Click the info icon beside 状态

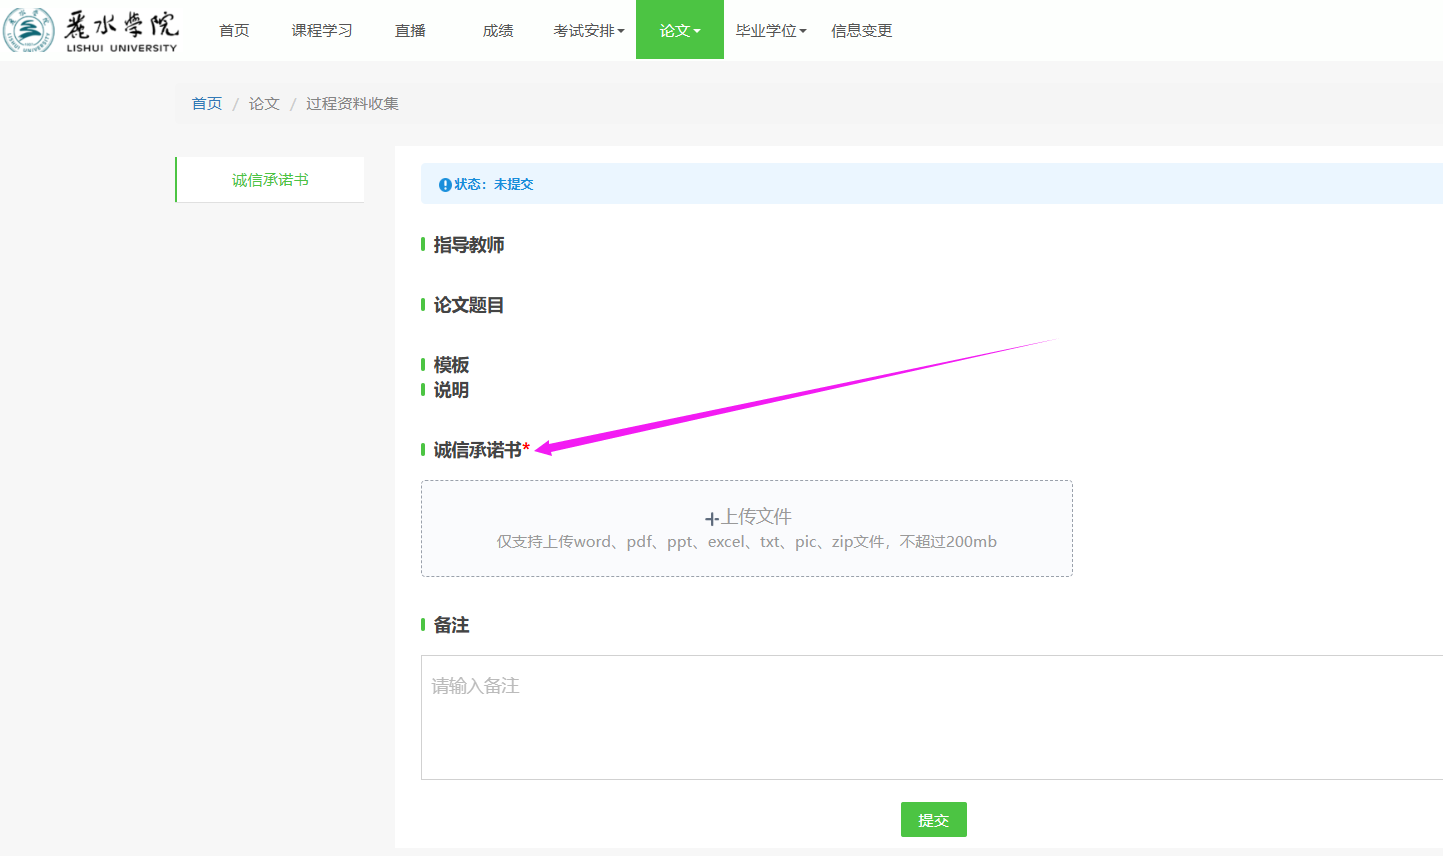pos(445,185)
